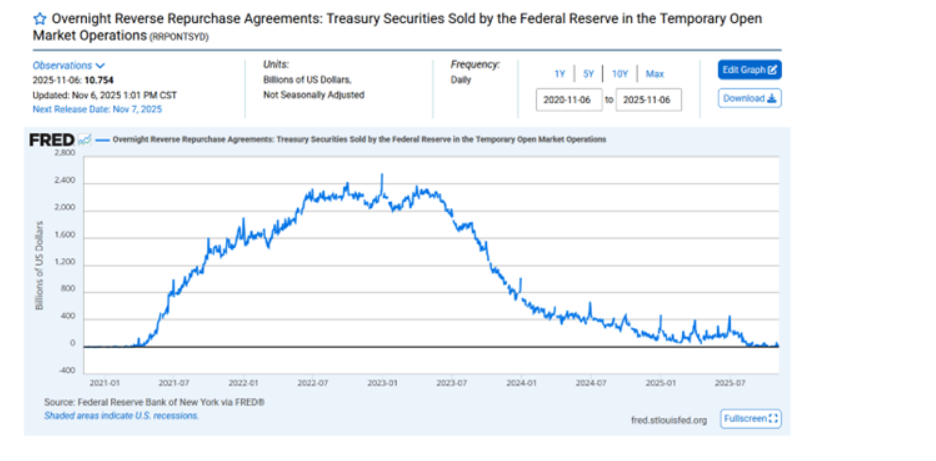The height and width of the screenshot is (461, 936).
Task: Click the Edit Graph button
Action: [749, 70]
